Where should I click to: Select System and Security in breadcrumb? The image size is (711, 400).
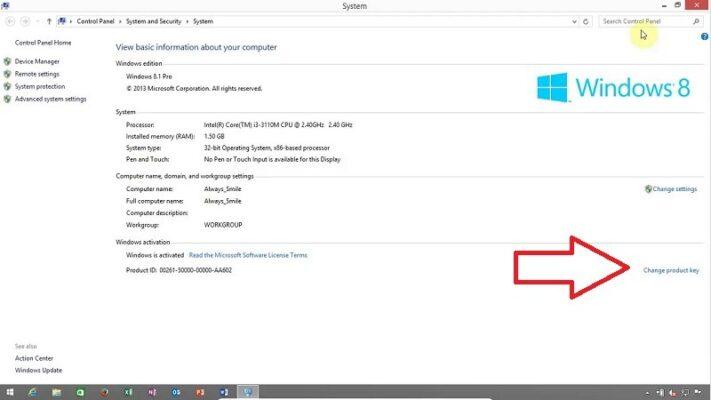pyautogui.click(x=153, y=21)
